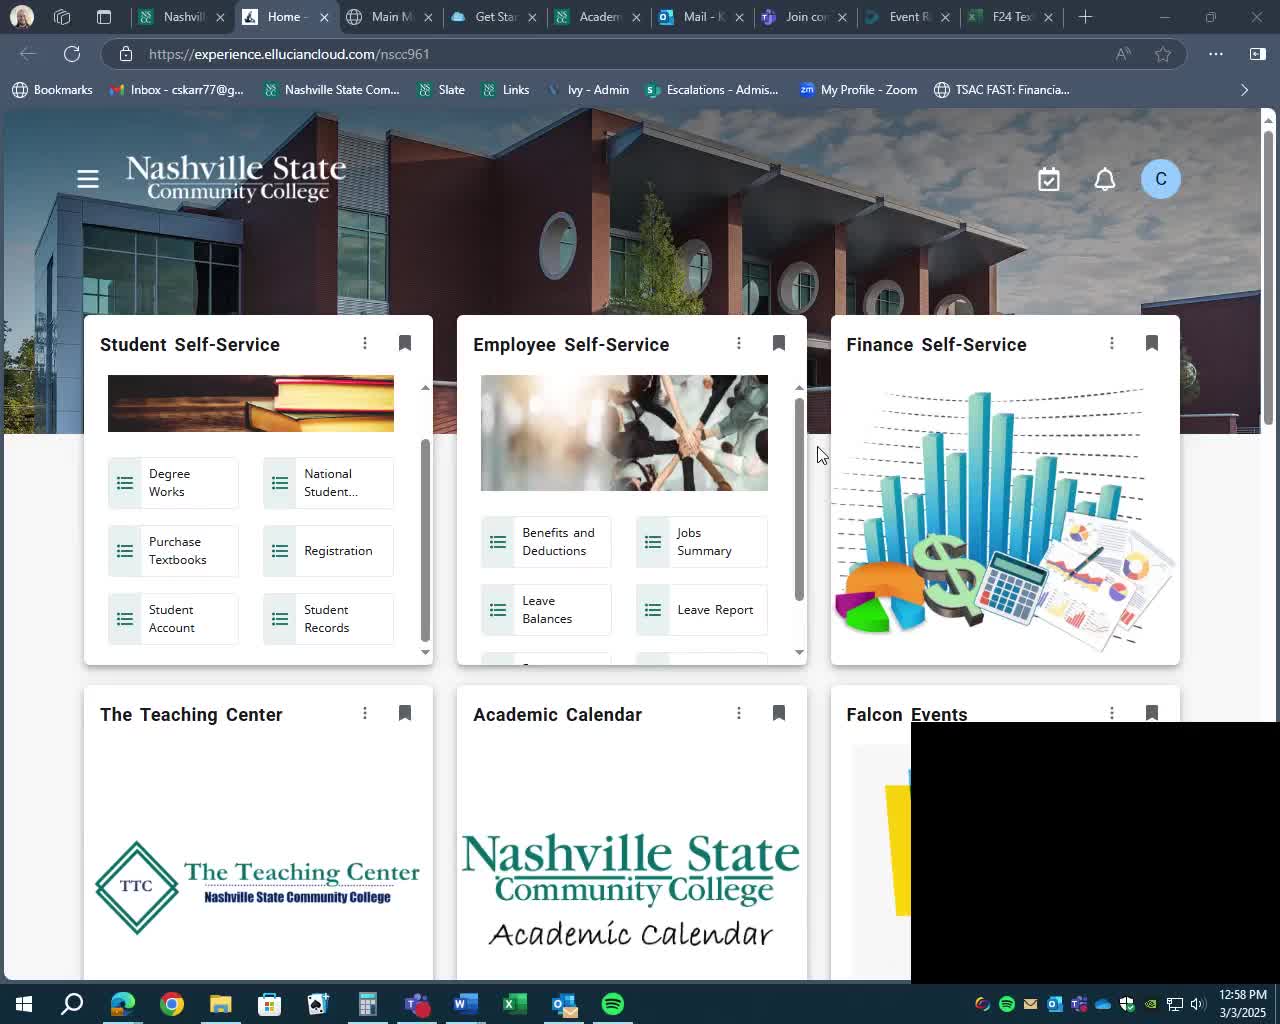Click the Academic Calendar logo image

[x=631, y=890]
